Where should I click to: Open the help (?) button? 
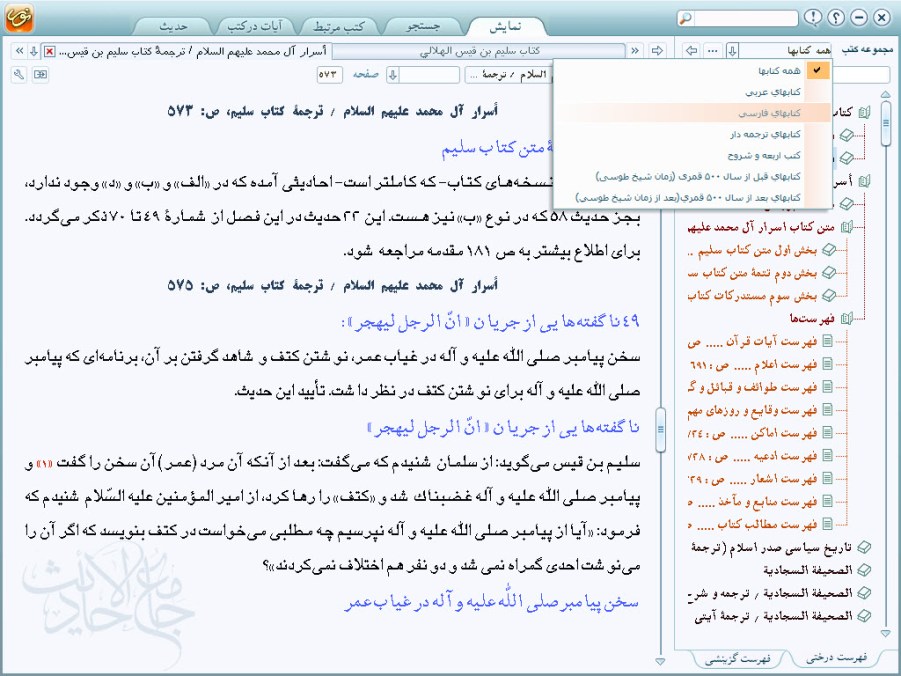pos(836,18)
